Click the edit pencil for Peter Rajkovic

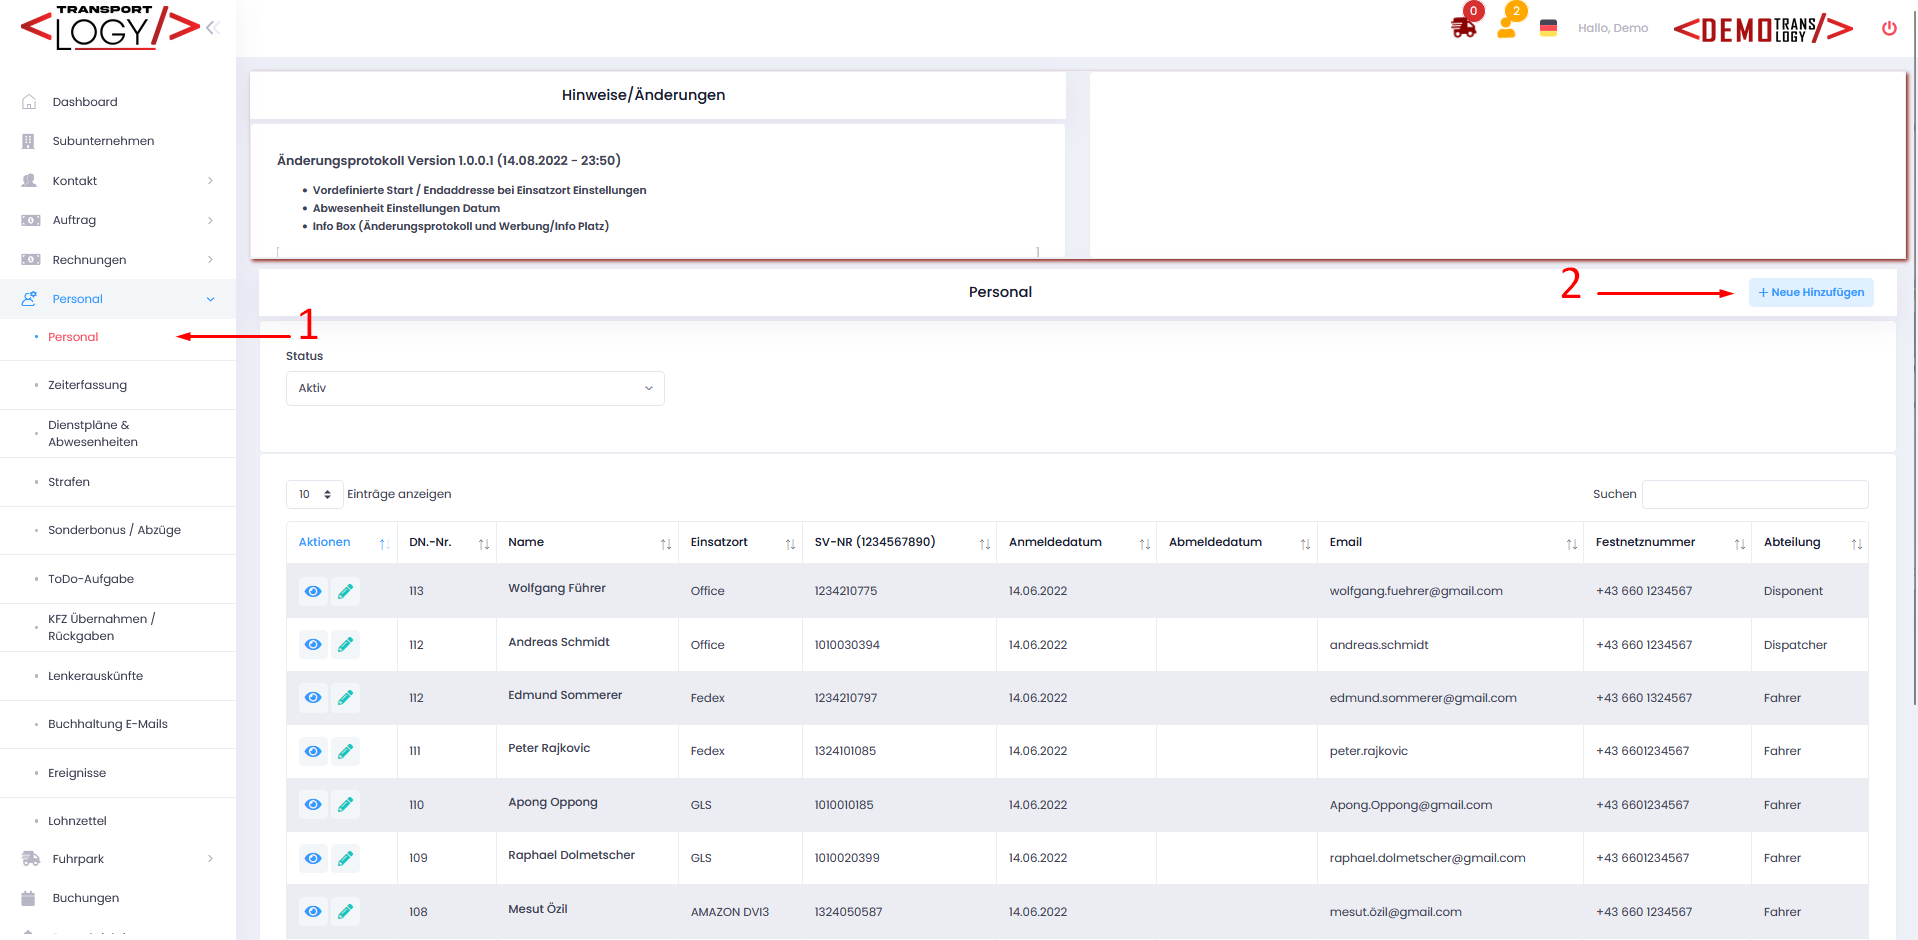click(x=345, y=751)
